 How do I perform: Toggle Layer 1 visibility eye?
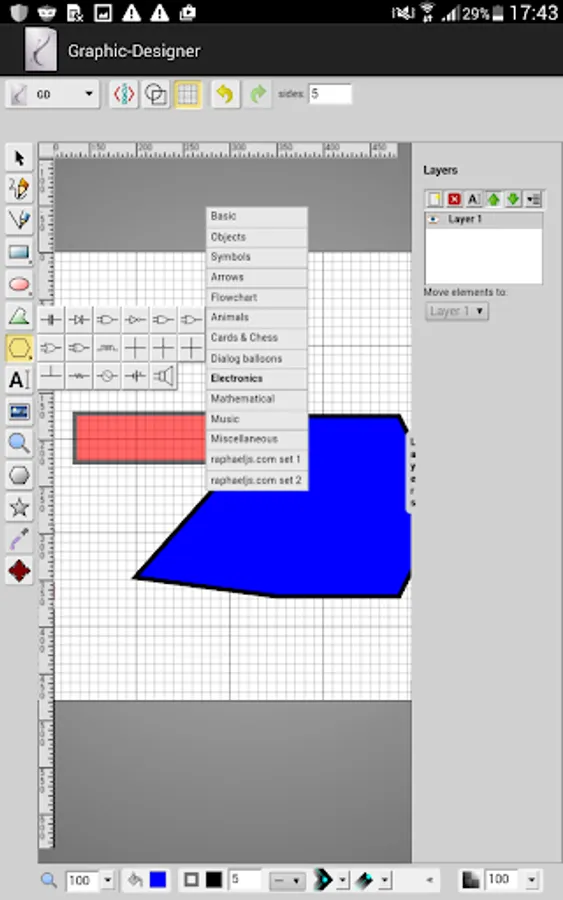pos(434,219)
